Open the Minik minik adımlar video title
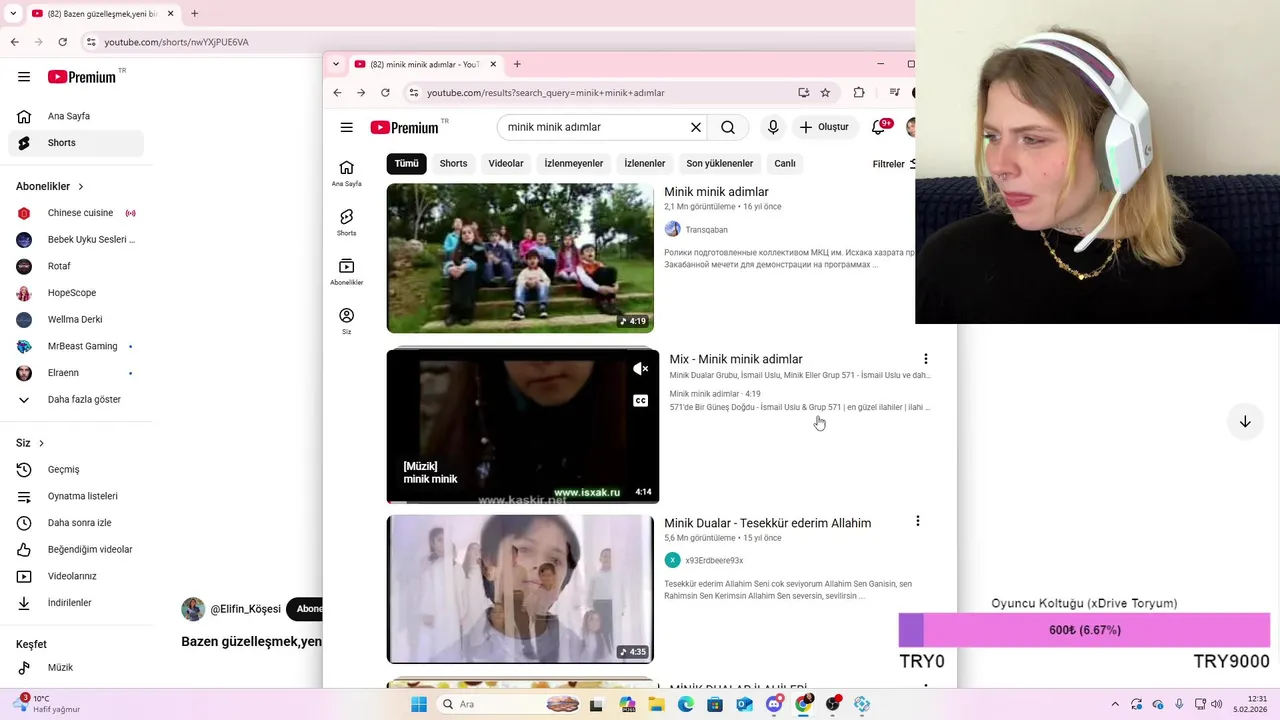The height and width of the screenshot is (720, 1280). [716, 192]
